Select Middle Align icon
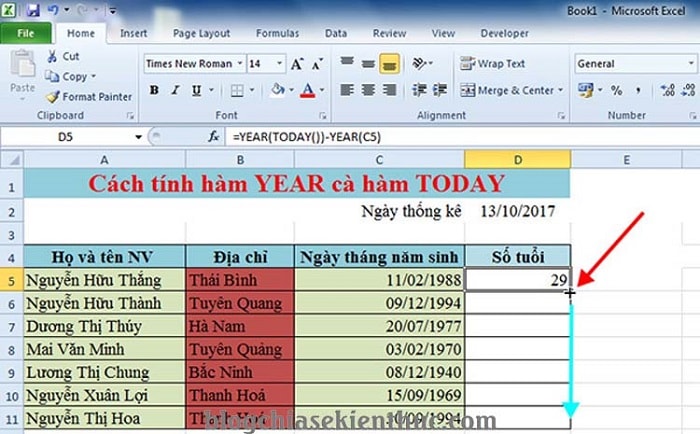 tap(368, 64)
